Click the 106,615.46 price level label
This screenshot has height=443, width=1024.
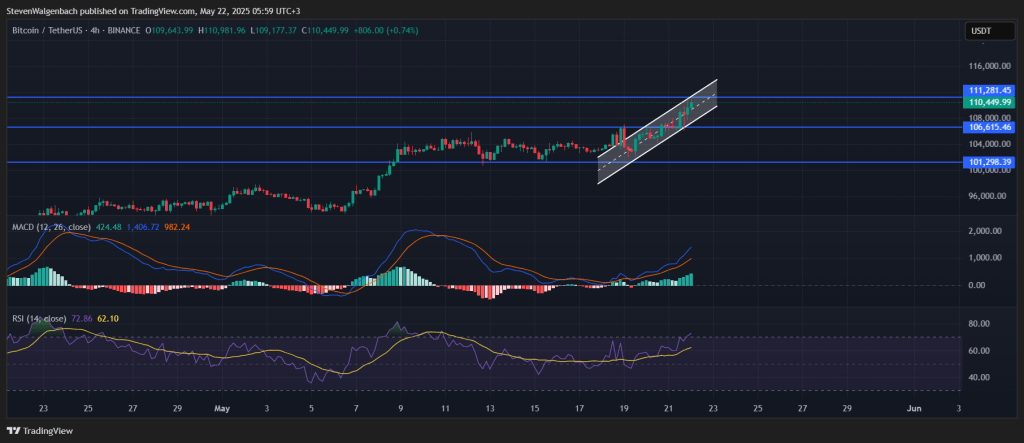pyautogui.click(x=988, y=127)
